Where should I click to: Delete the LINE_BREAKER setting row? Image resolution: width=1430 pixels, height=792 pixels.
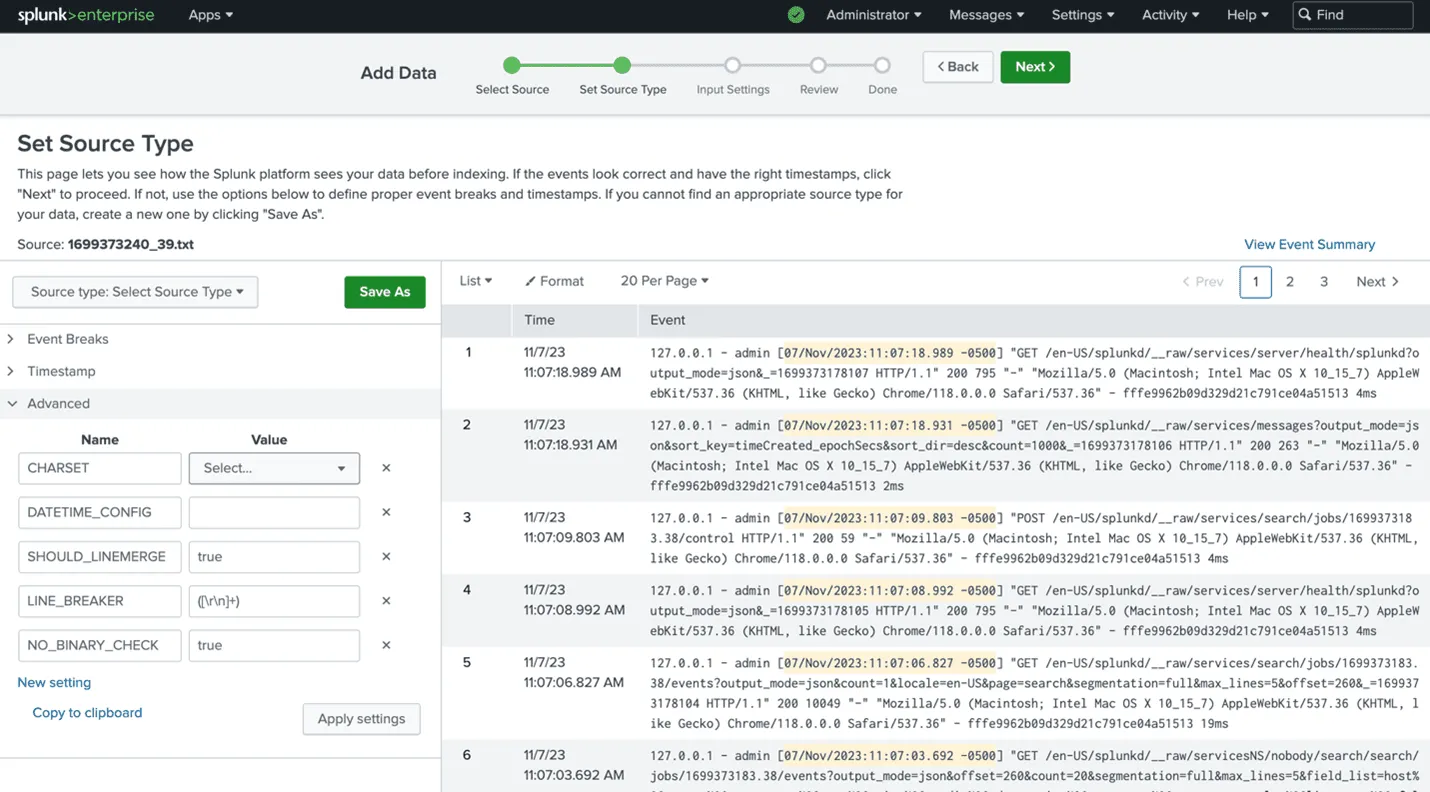pos(386,601)
